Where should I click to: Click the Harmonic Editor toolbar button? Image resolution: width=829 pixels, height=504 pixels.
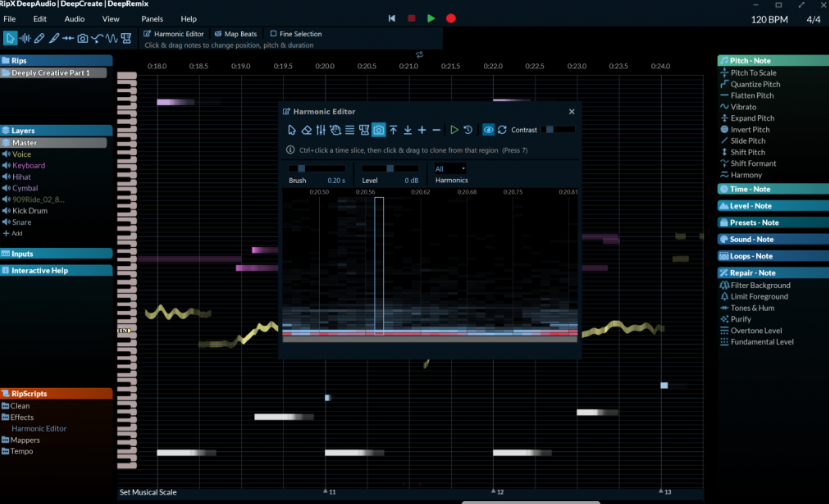click(x=174, y=34)
